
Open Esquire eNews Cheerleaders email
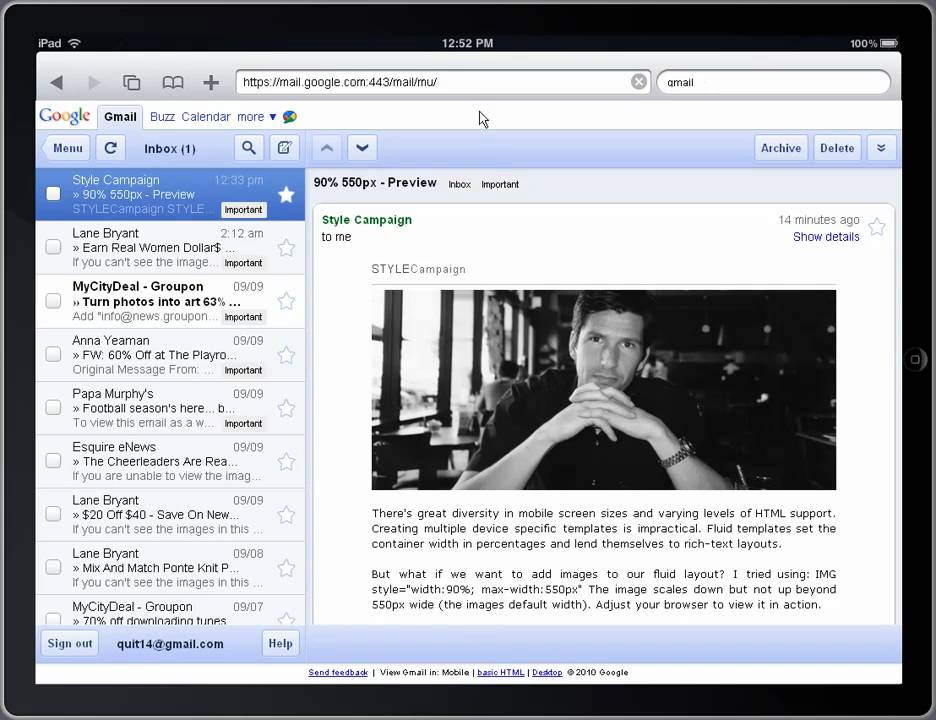[170, 461]
